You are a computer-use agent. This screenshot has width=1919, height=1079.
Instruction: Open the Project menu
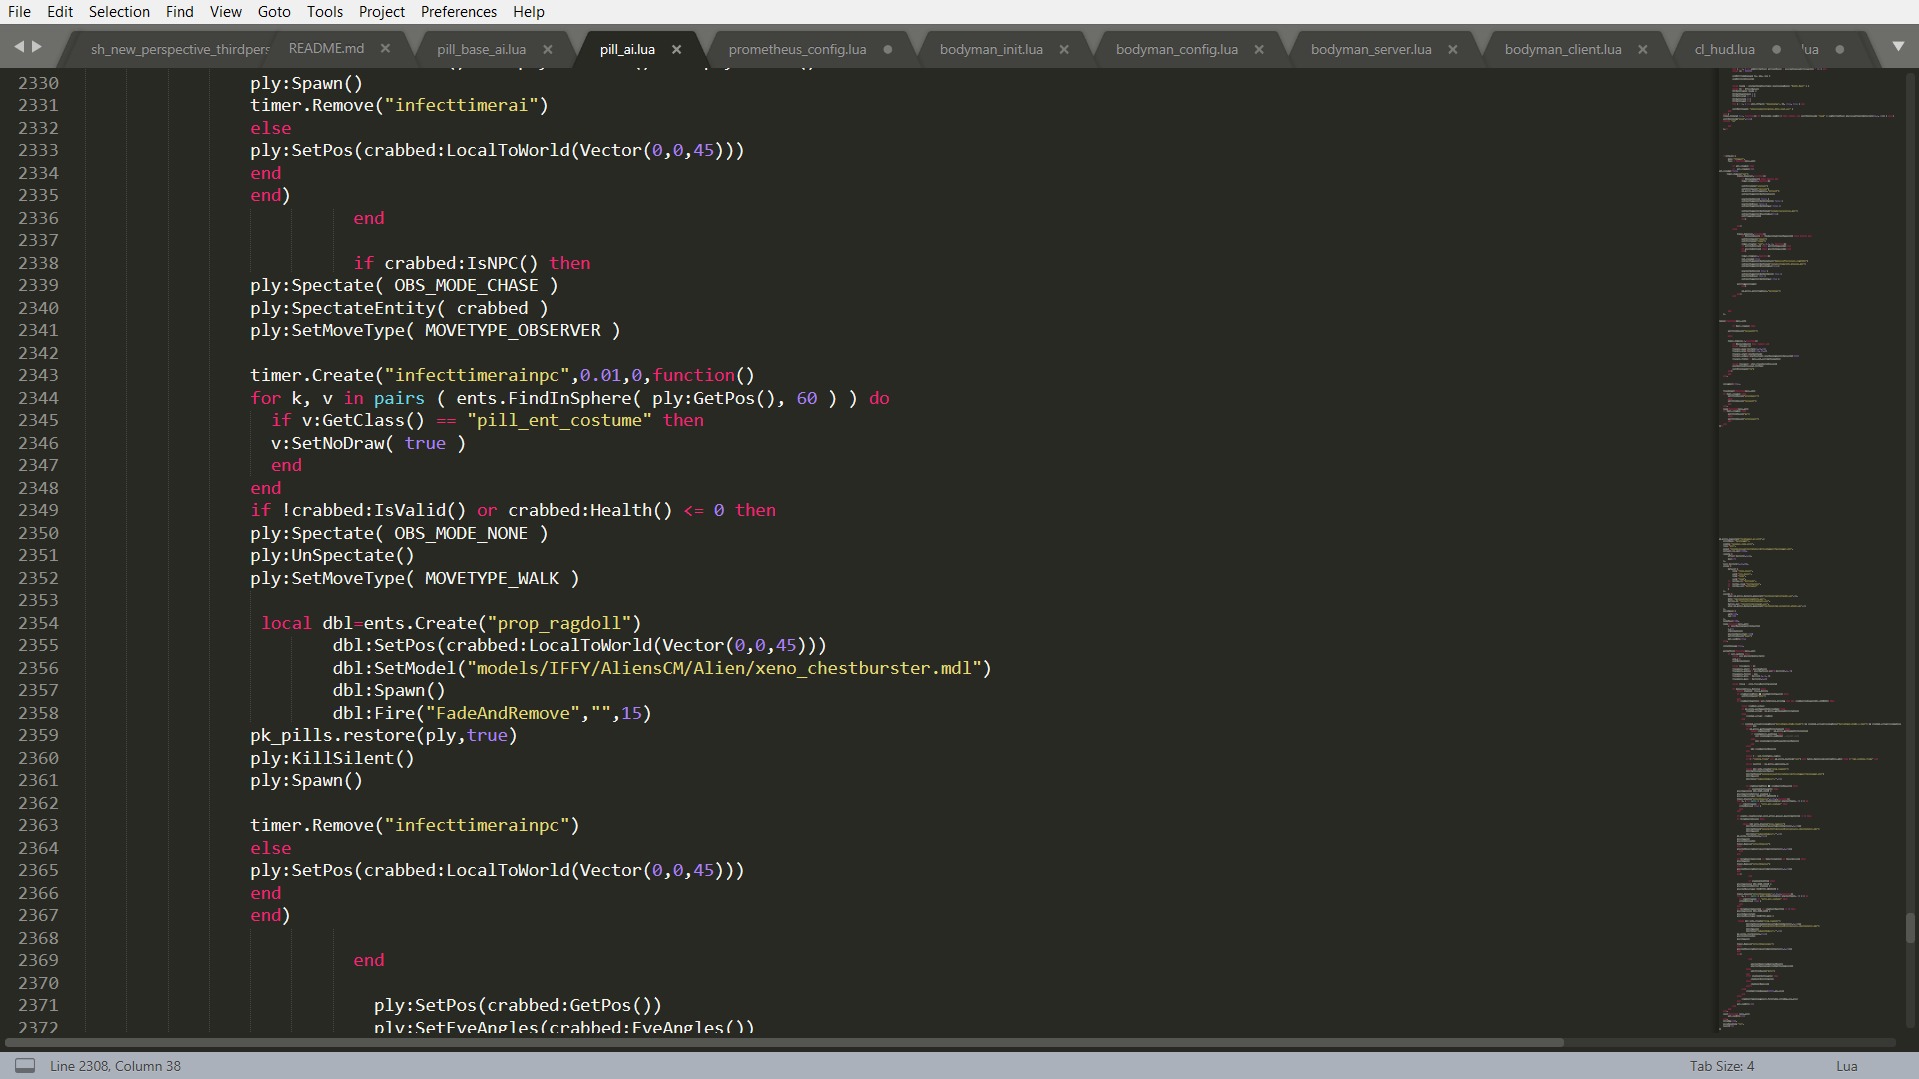[x=382, y=12]
